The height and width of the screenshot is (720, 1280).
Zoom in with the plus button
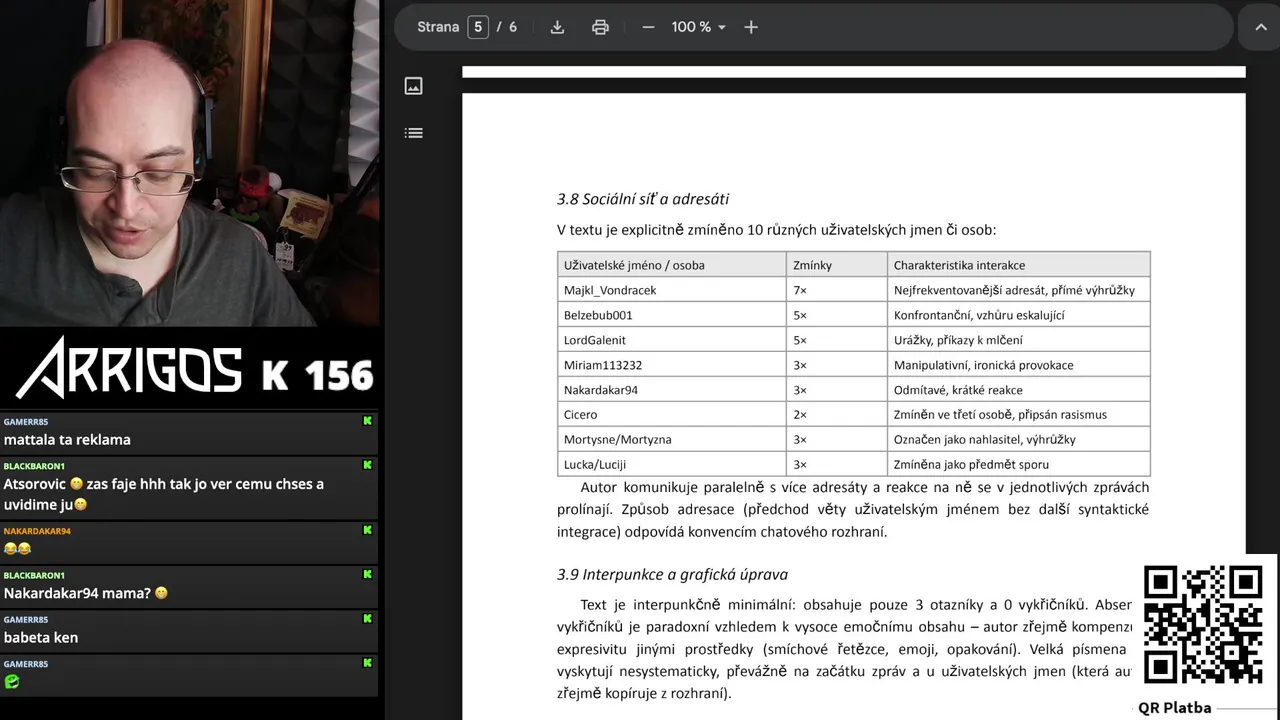[x=751, y=27]
